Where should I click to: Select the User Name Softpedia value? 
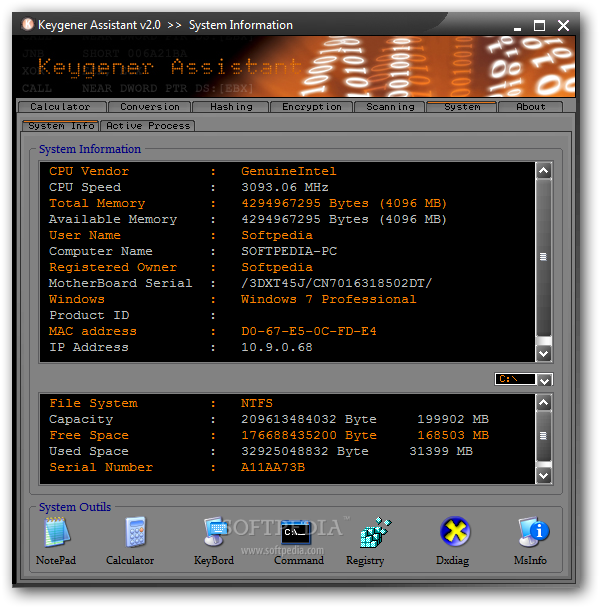point(277,235)
